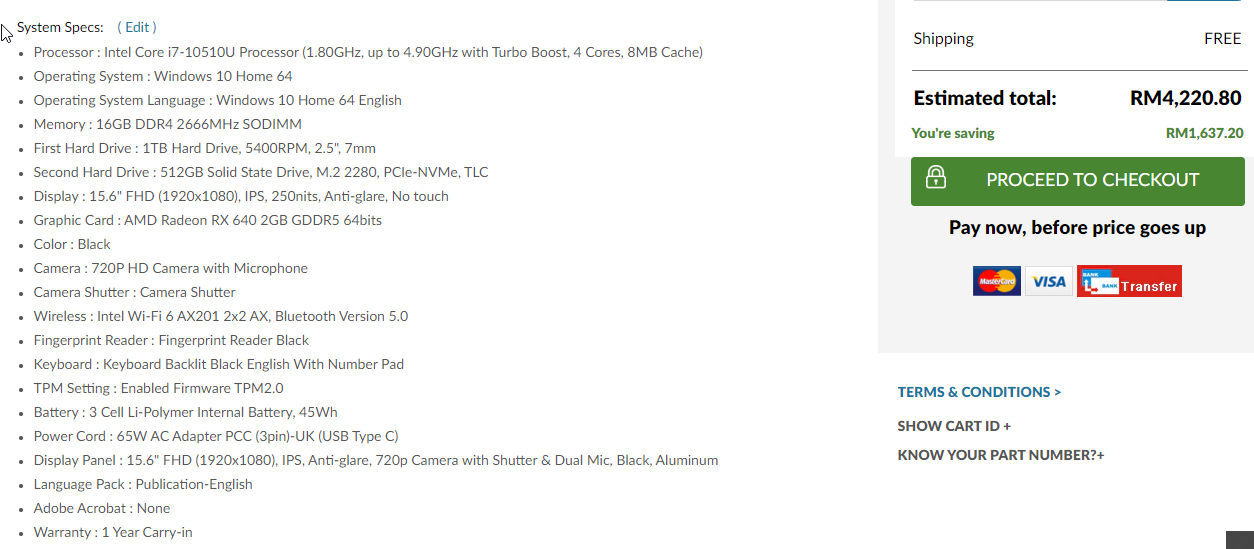Click PROCEED TO CHECKOUT button

1078,181
